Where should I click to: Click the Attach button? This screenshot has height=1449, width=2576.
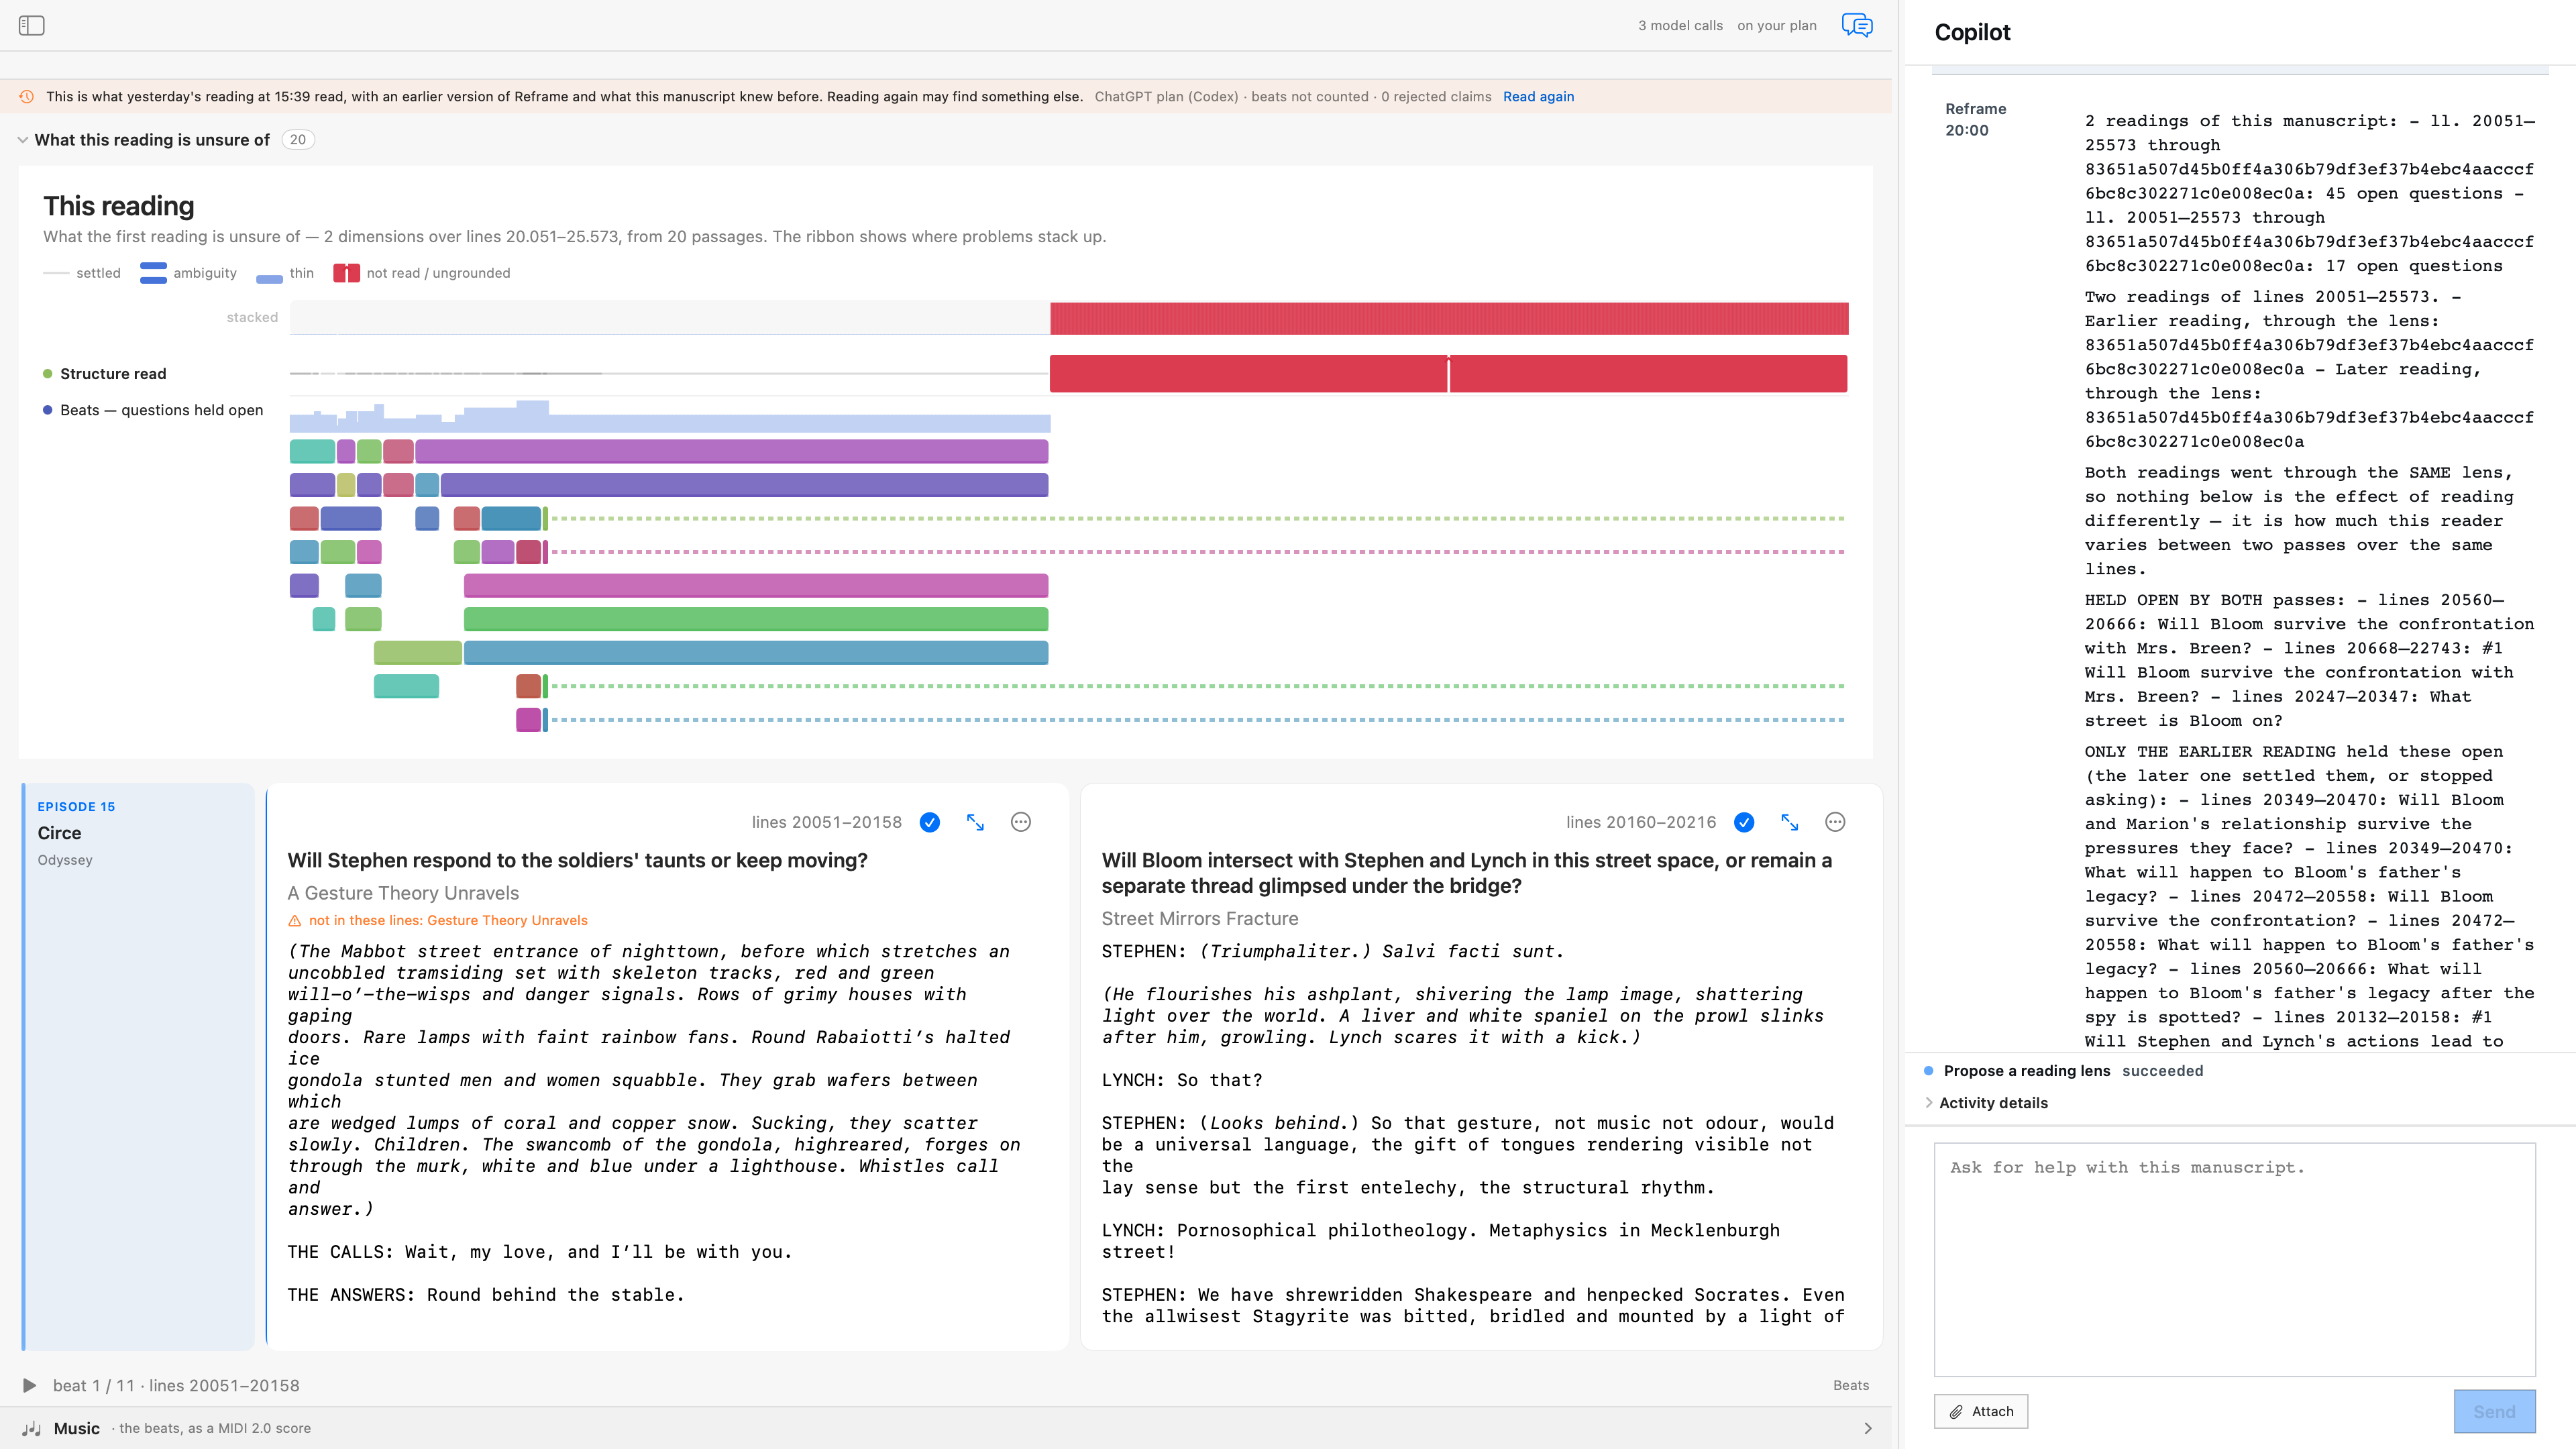click(x=1980, y=1411)
